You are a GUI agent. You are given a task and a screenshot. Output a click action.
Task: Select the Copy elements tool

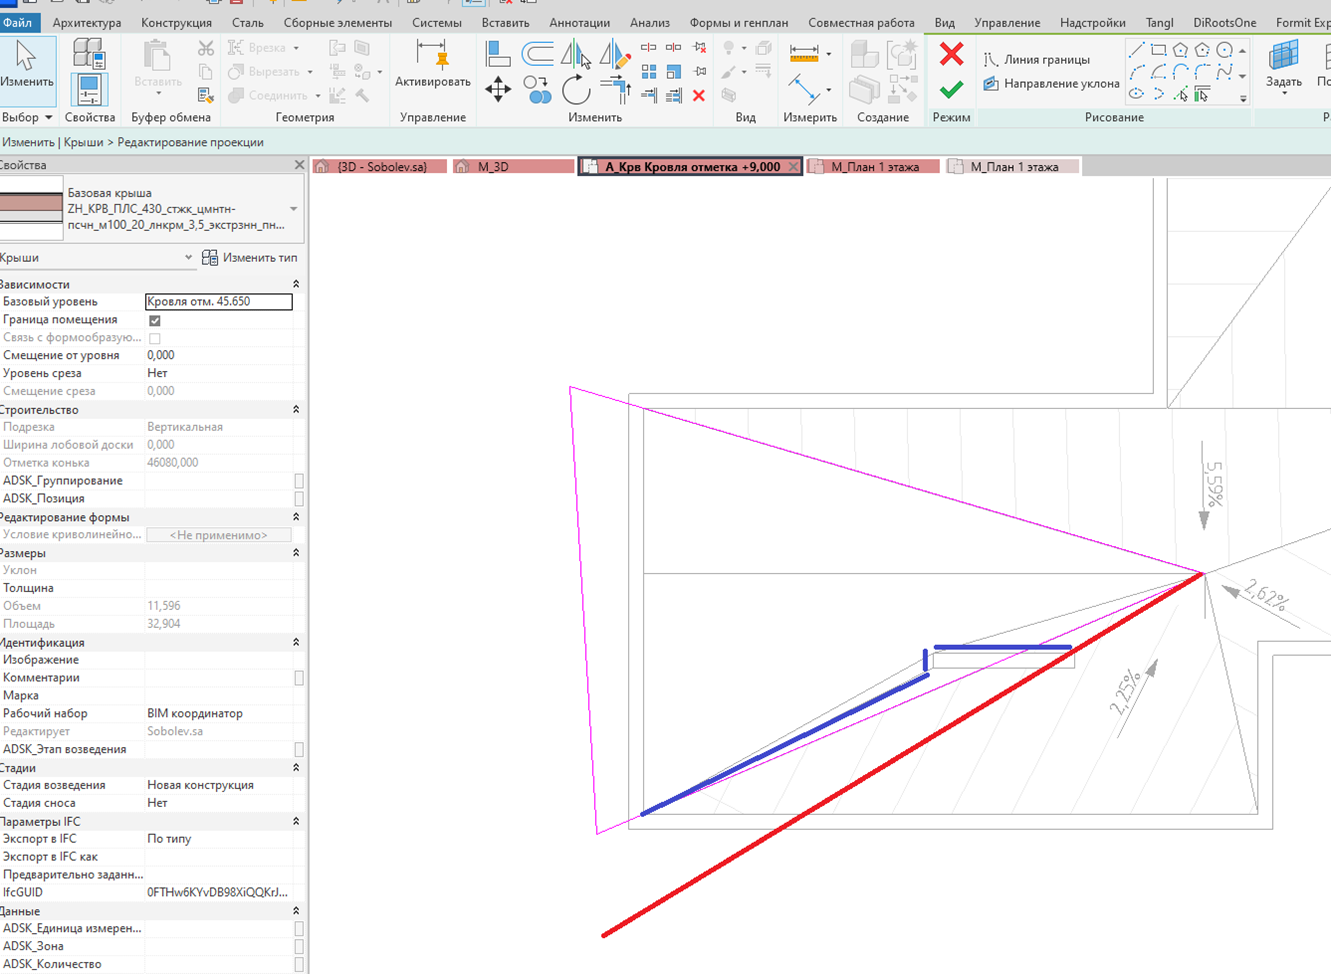538,90
